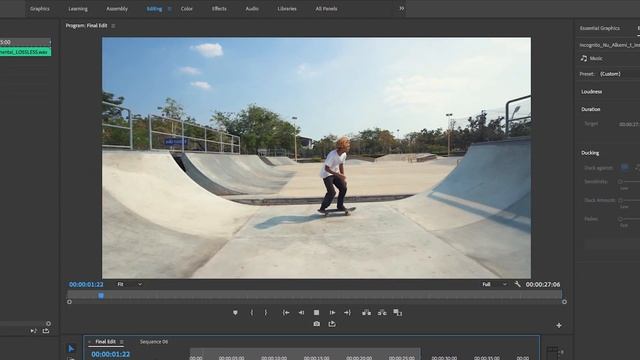The image size is (640, 360).
Task: Click the Music audio type icon
Action: pyautogui.click(x=584, y=58)
